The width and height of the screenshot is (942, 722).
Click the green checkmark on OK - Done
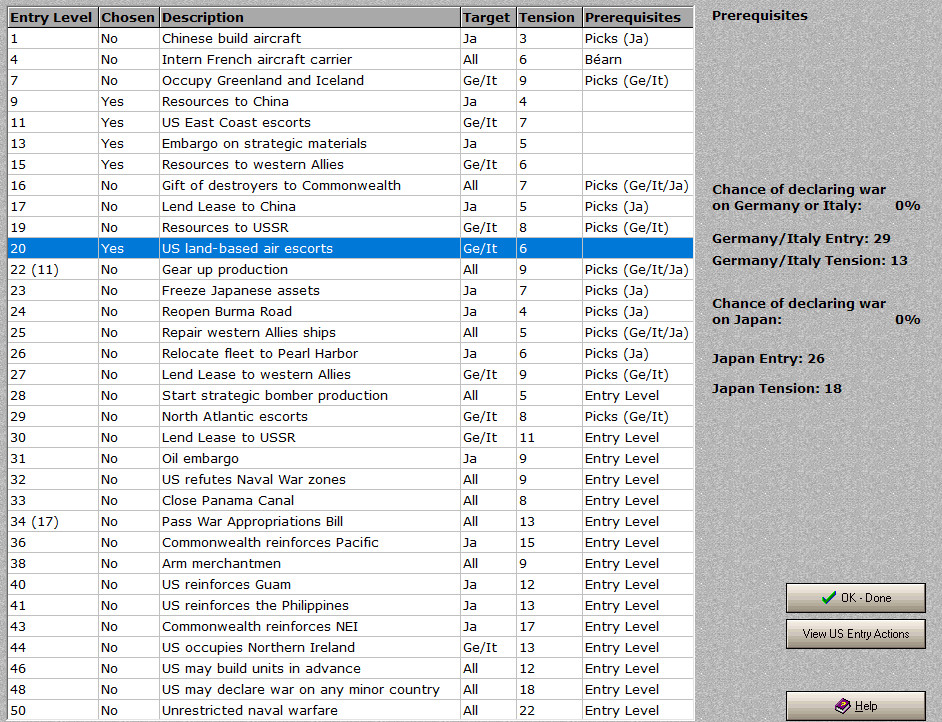828,598
